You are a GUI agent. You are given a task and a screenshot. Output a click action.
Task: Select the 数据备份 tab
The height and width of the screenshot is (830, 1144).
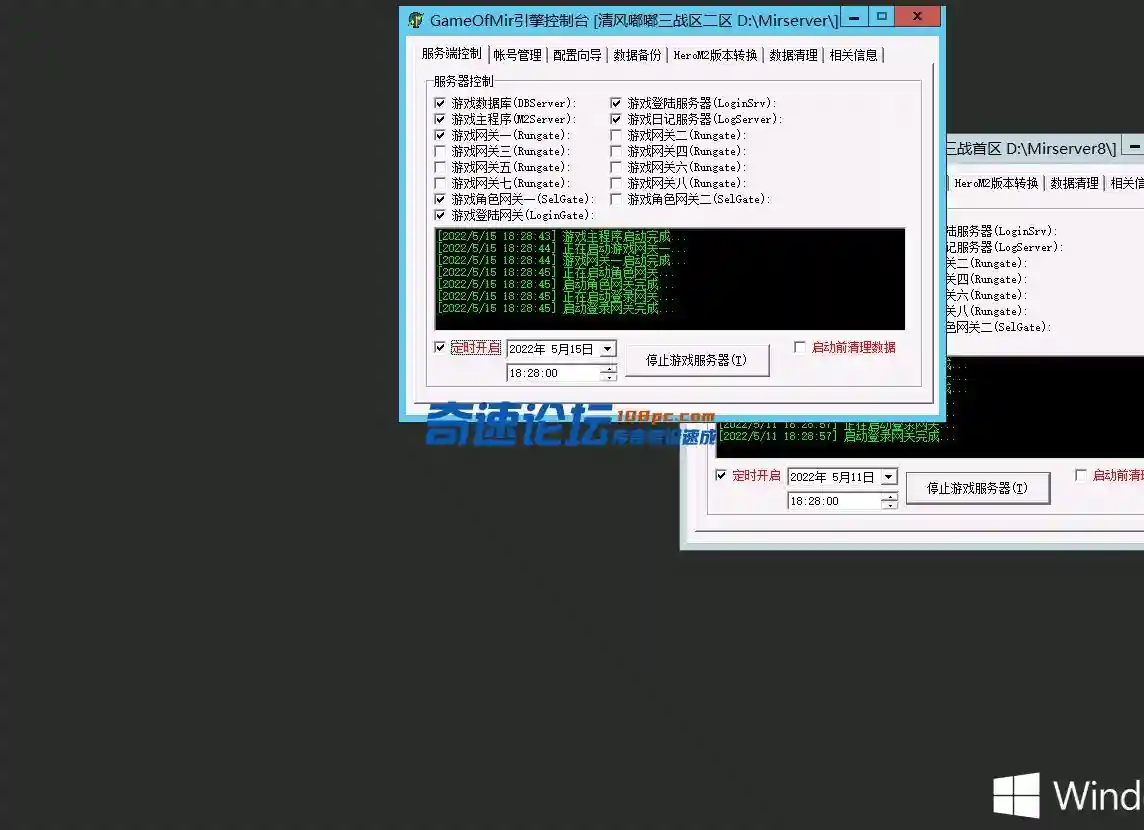click(637, 55)
